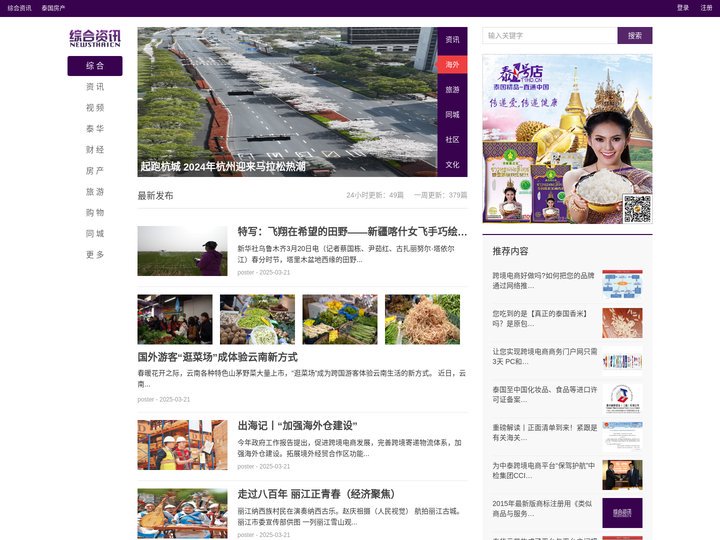Click warehouse workers thumbnail
Image resolution: width=720 pixels, height=540 pixels.
(x=182, y=445)
